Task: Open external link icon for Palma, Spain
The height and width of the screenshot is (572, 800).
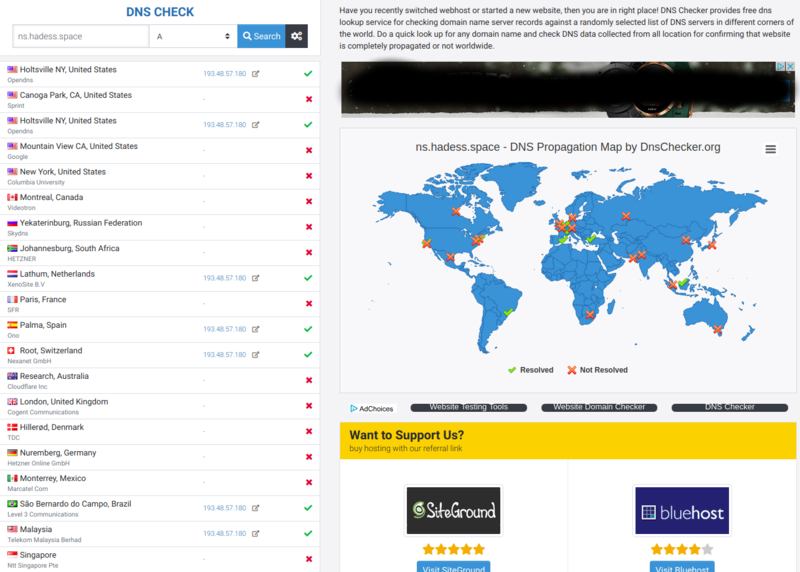Action: (255, 329)
